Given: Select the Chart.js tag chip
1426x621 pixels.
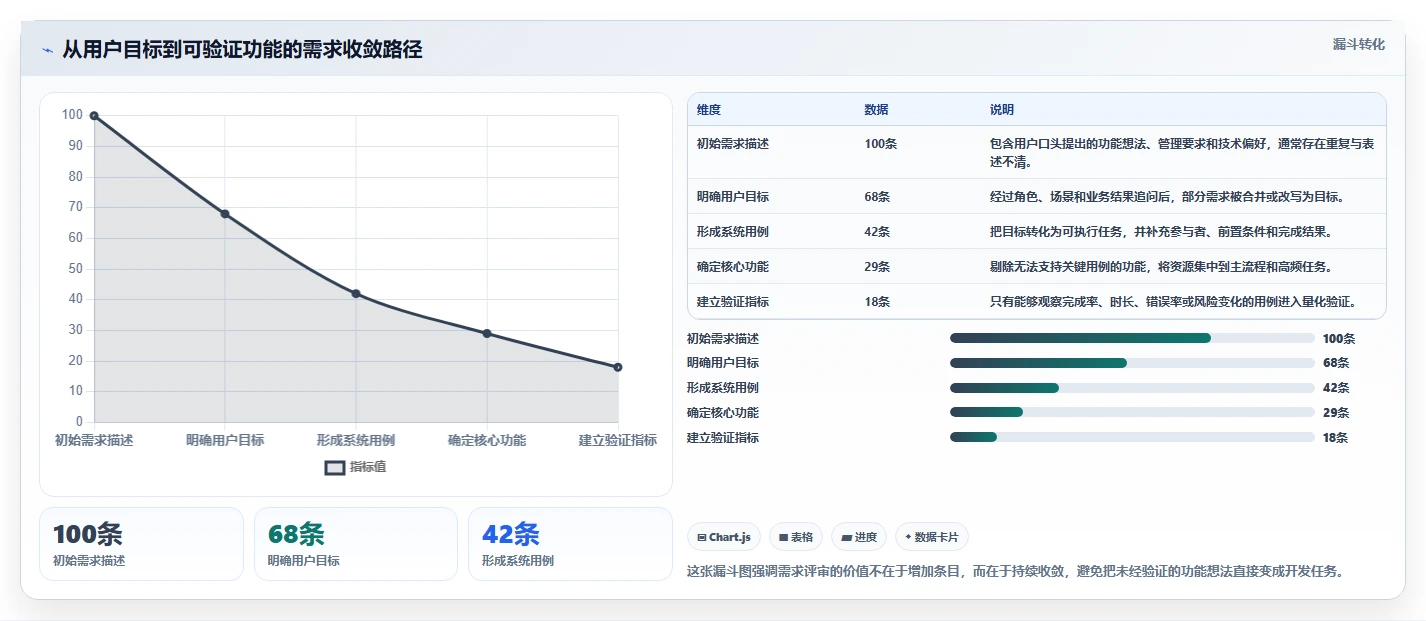Looking at the screenshot, I should pos(724,537).
